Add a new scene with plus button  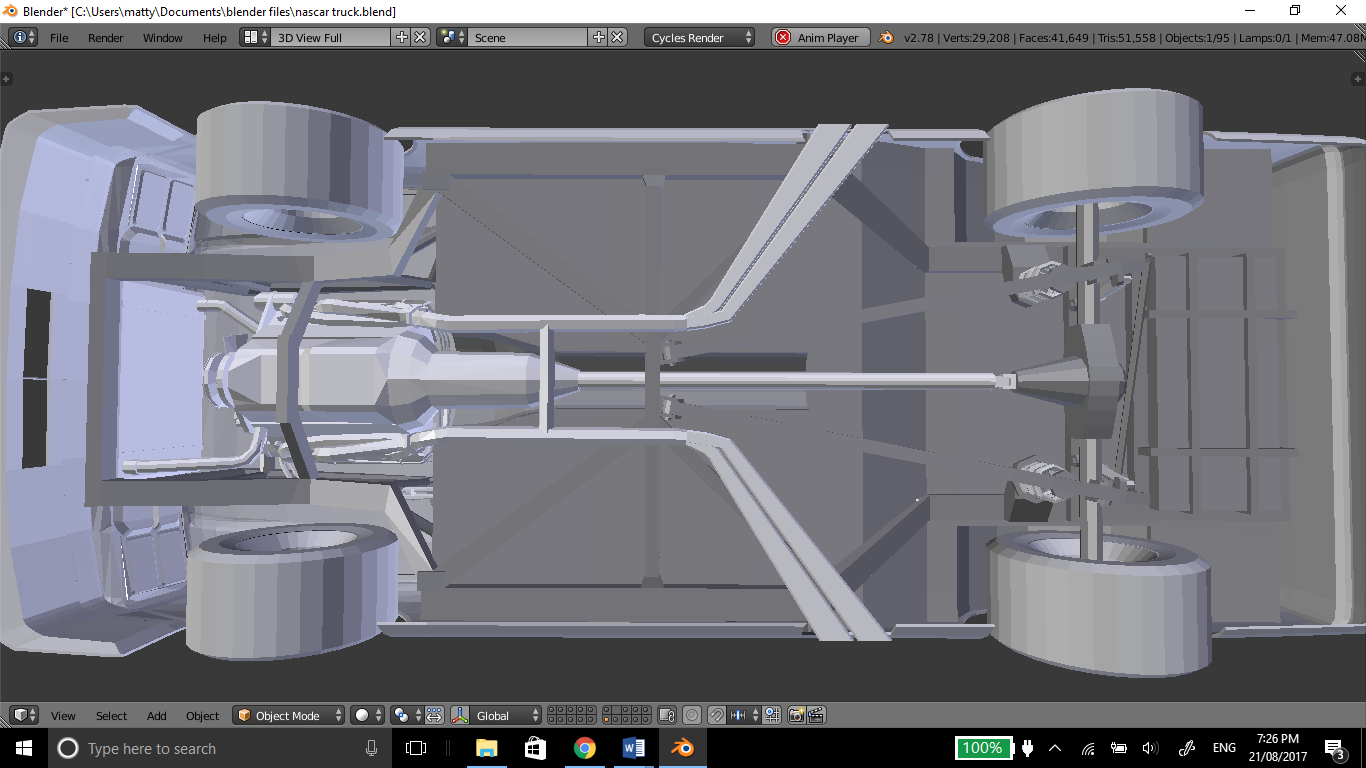pos(599,37)
